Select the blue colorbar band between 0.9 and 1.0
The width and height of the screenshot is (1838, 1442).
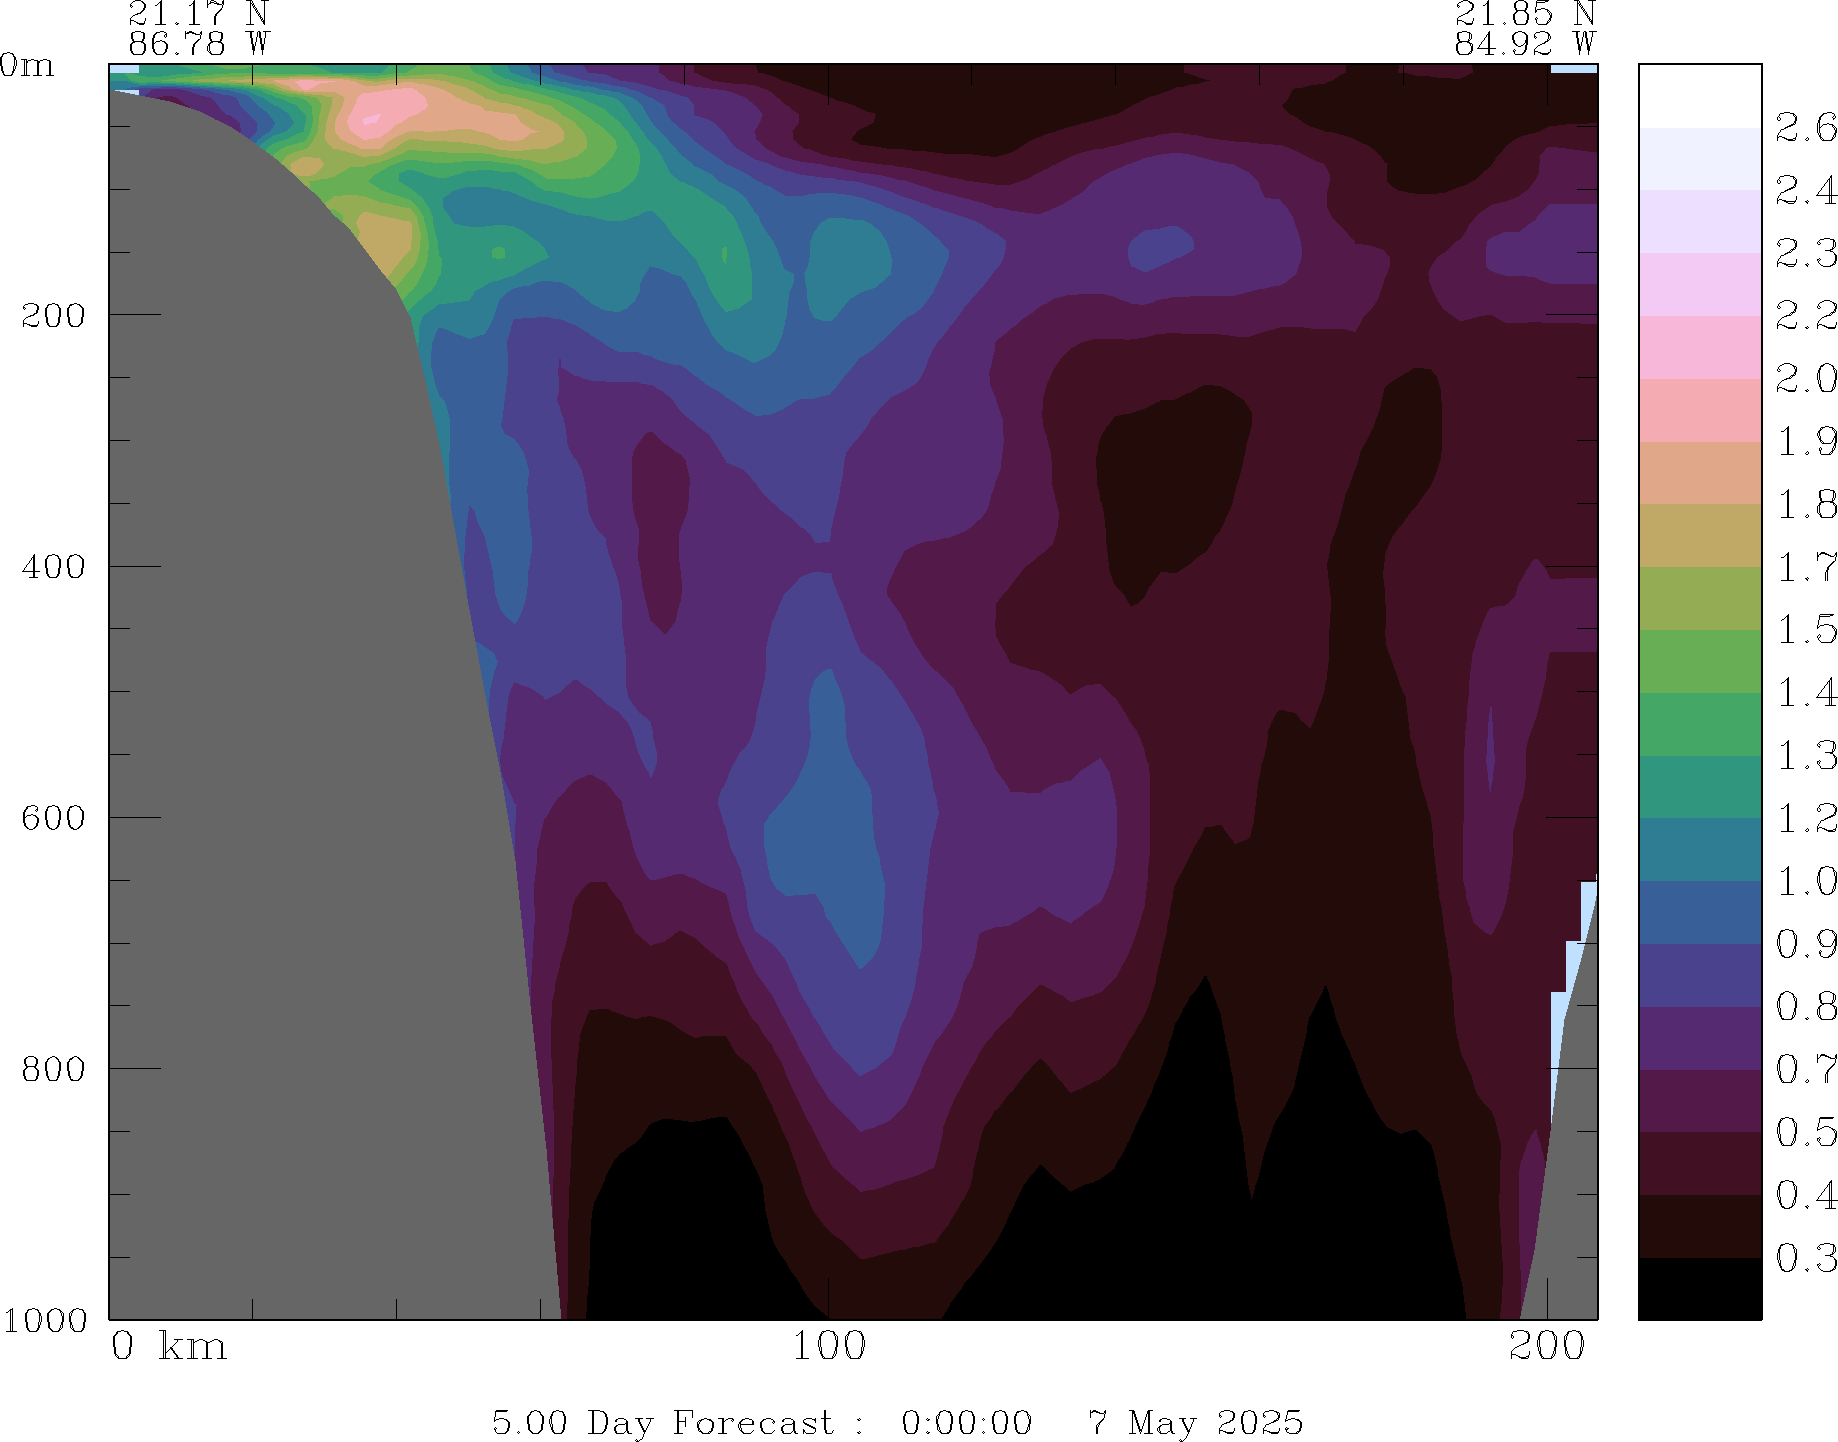tap(1699, 912)
